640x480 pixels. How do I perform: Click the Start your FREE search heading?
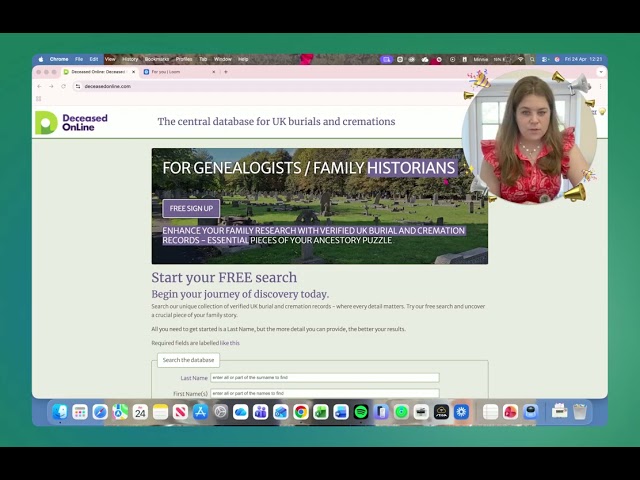[x=224, y=278]
